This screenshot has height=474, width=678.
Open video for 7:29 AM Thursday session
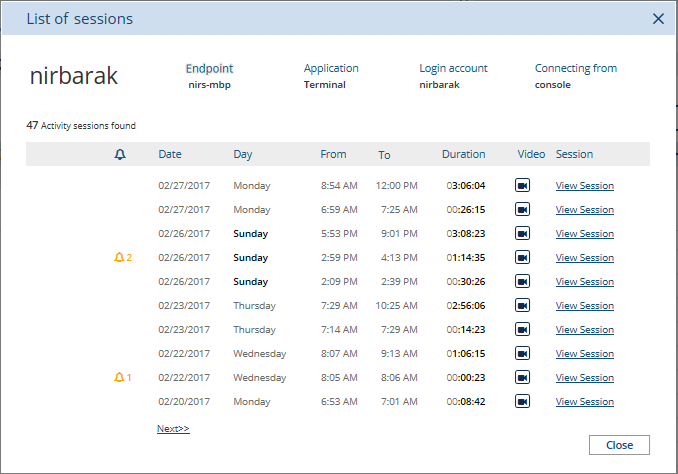522,306
